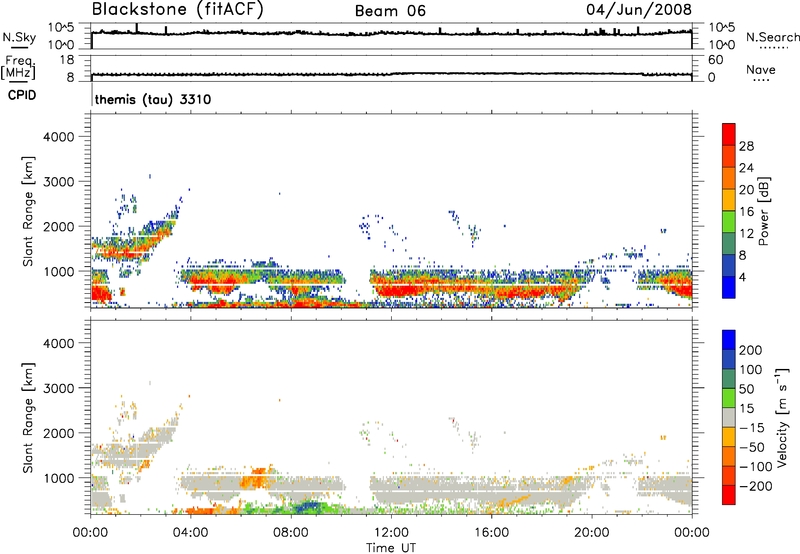Click the 04:00 time axis label
The image size is (800, 554).
(190, 533)
